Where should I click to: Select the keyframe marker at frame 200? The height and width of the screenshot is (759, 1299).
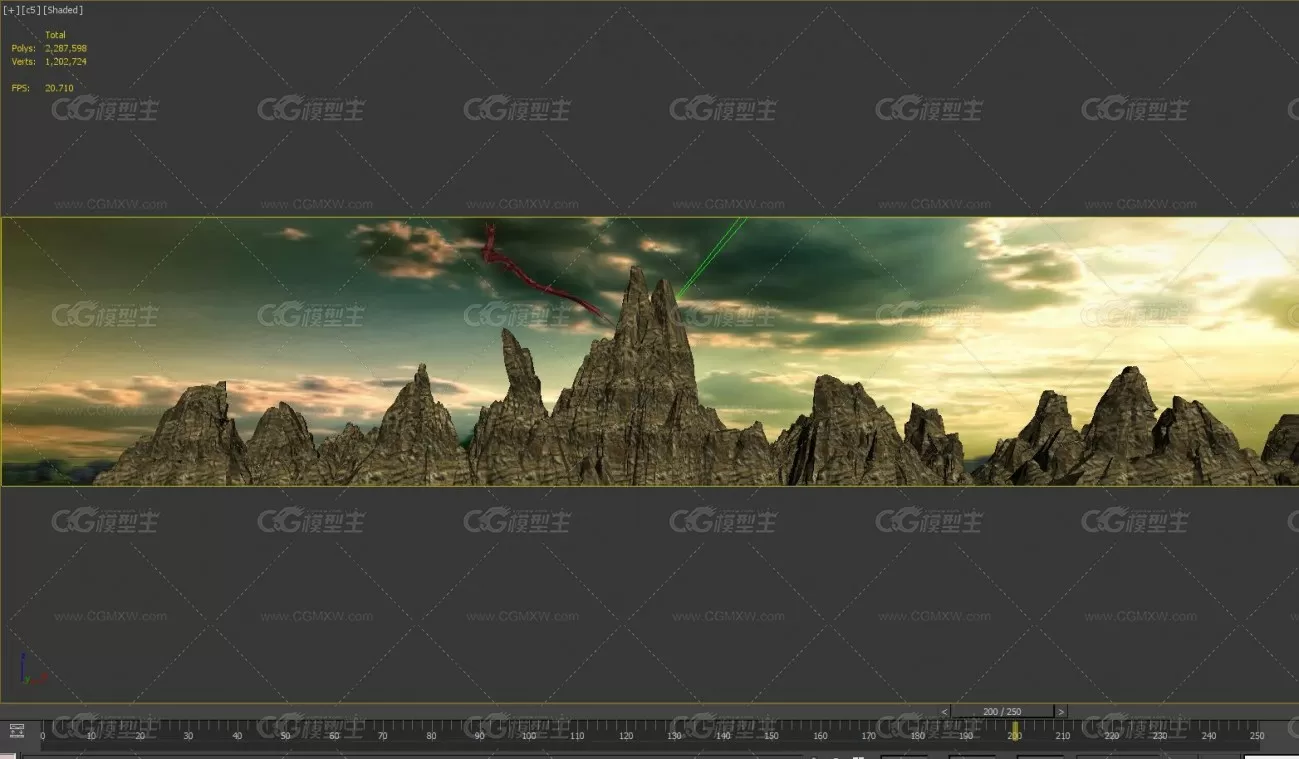tap(1015, 731)
